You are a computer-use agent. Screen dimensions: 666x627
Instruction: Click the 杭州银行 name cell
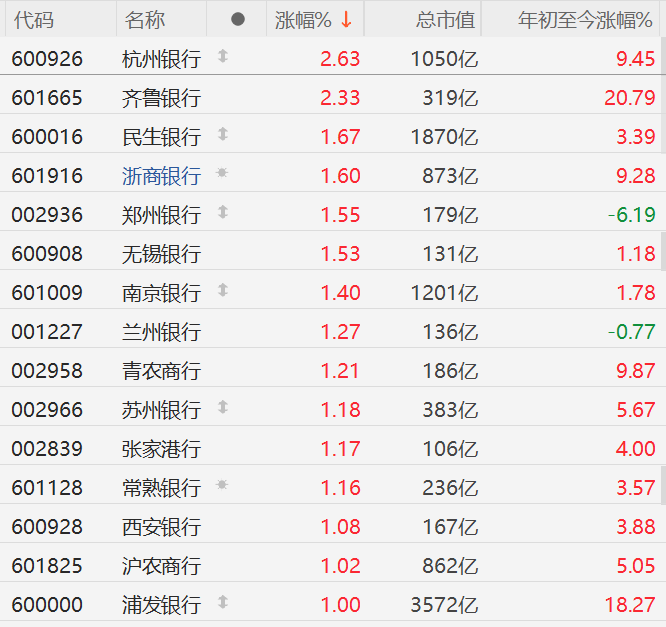click(x=161, y=59)
